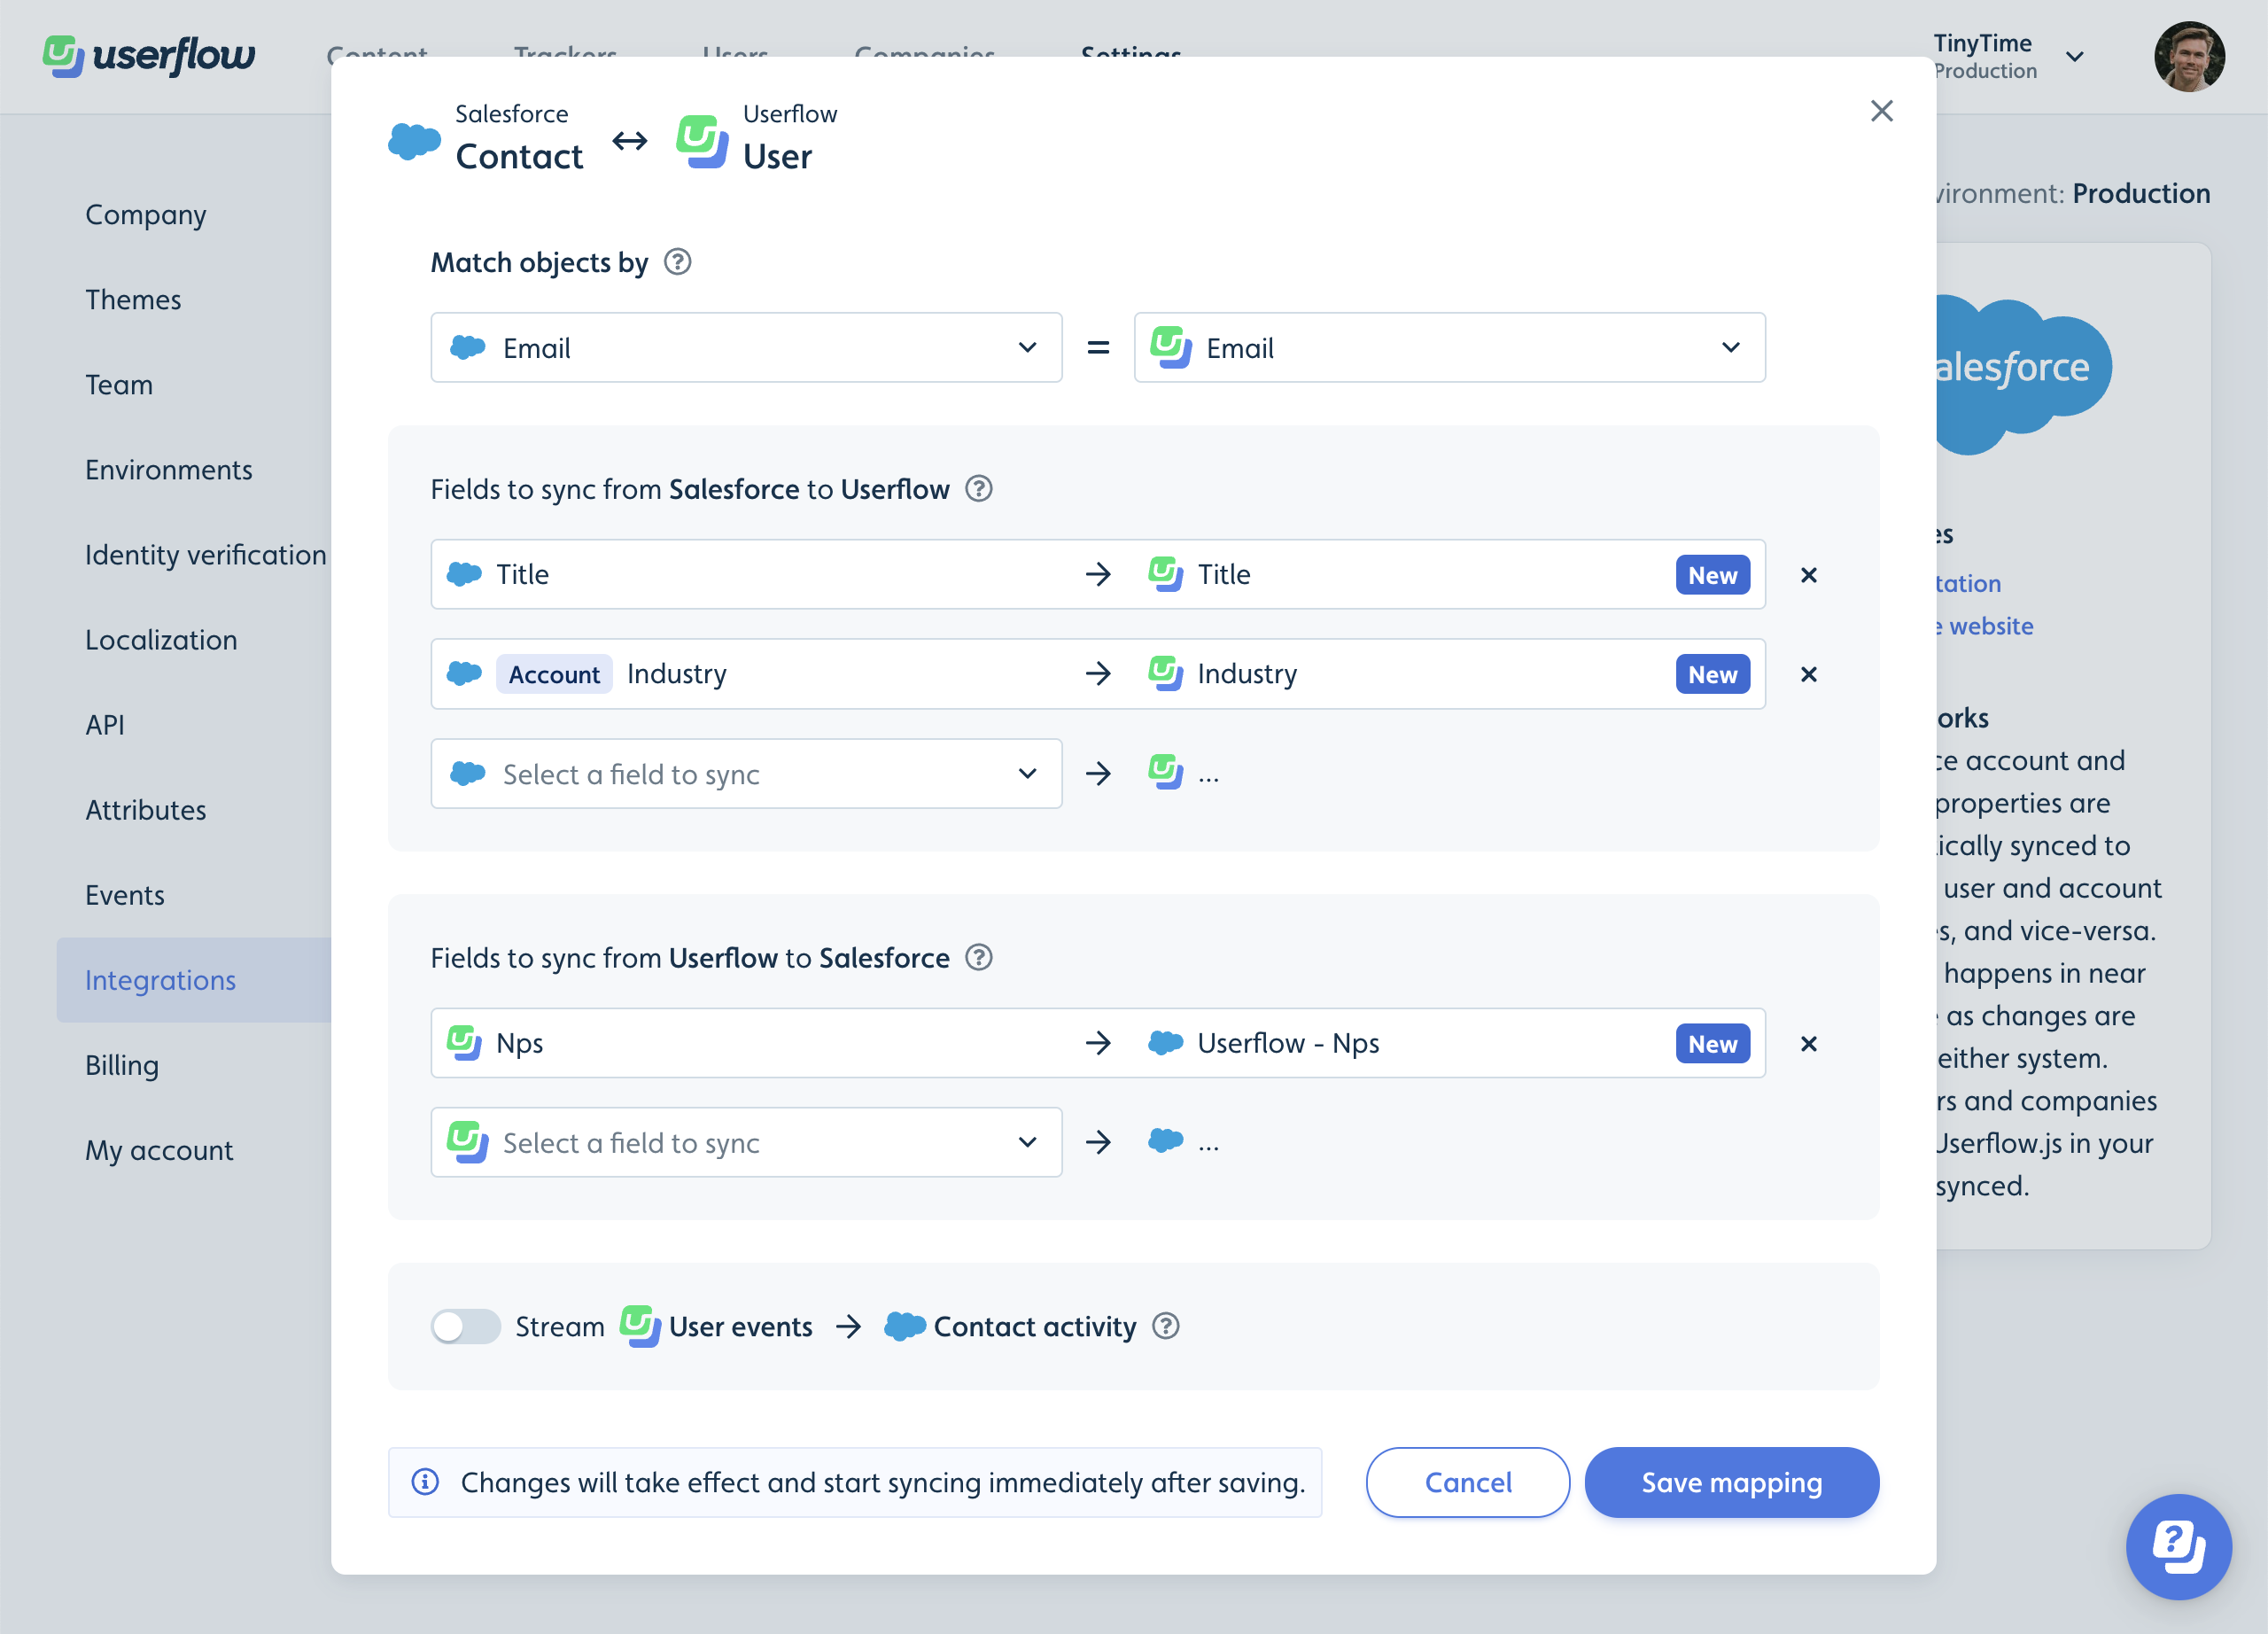The height and width of the screenshot is (1634, 2268).
Task: Click the info icon in saving notice
Action: tap(425, 1482)
